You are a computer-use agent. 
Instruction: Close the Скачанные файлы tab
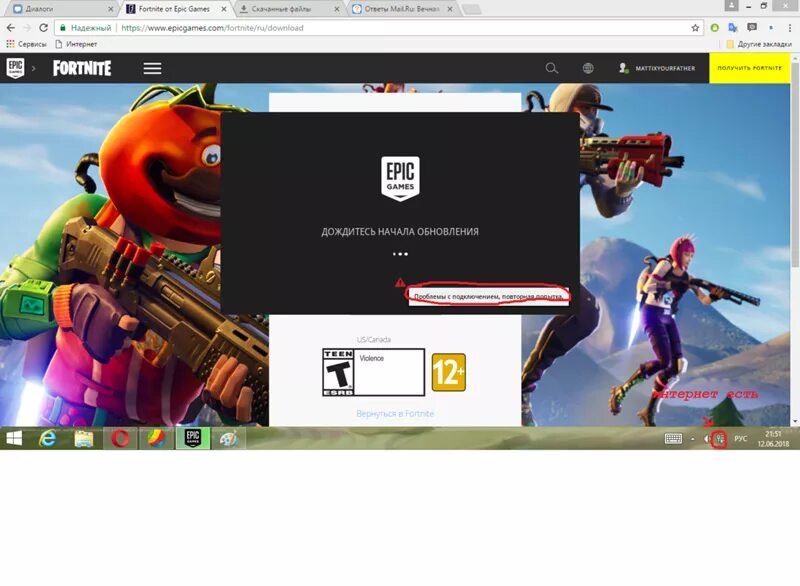pos(337,9)
